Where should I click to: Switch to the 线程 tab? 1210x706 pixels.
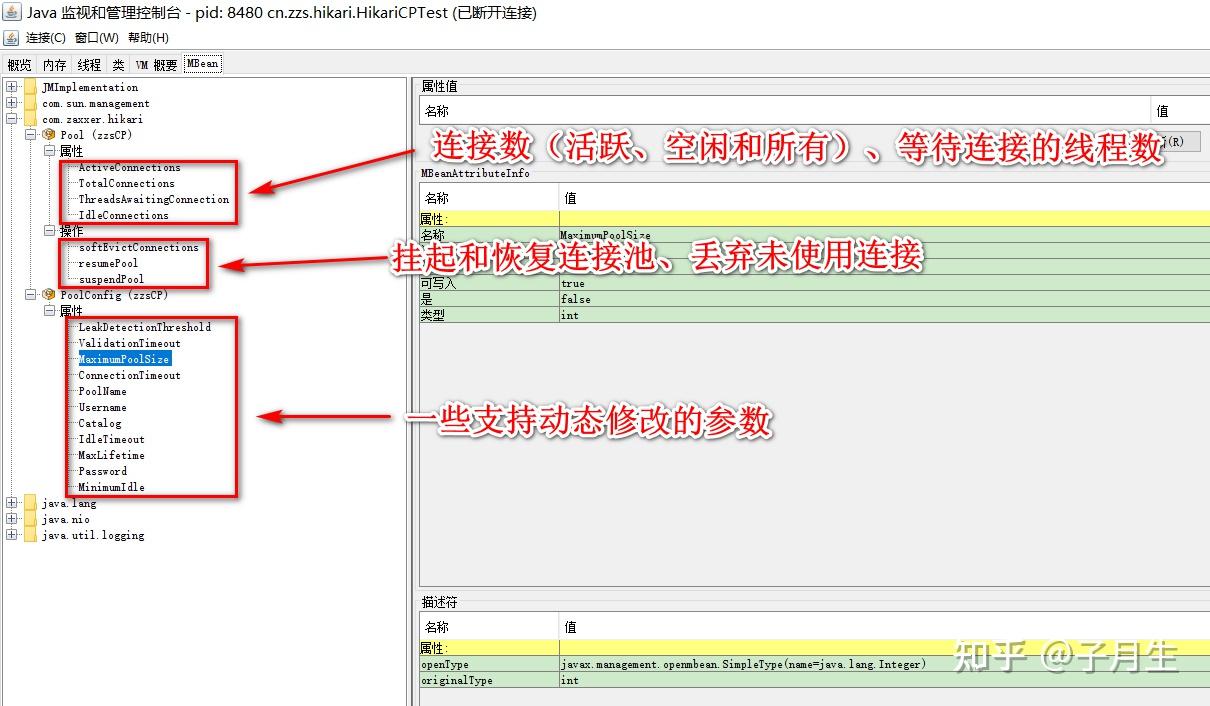click(88, 63)
